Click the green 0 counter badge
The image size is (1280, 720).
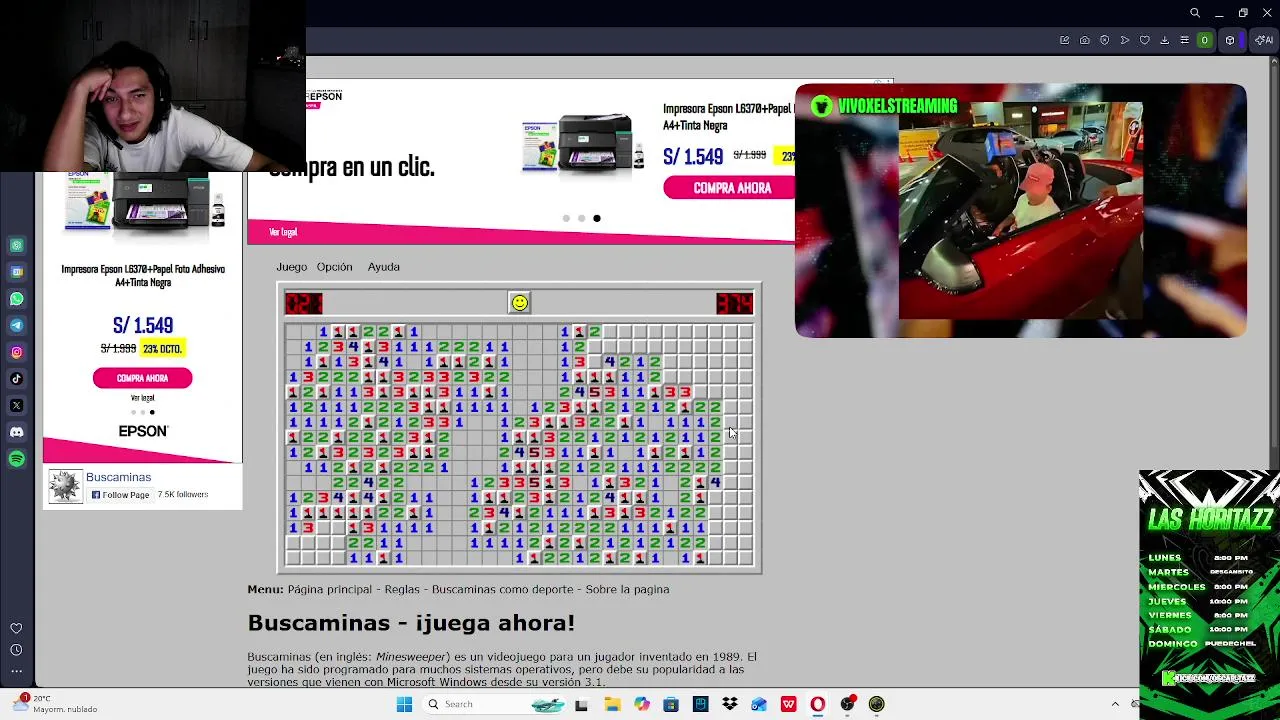1204,40
